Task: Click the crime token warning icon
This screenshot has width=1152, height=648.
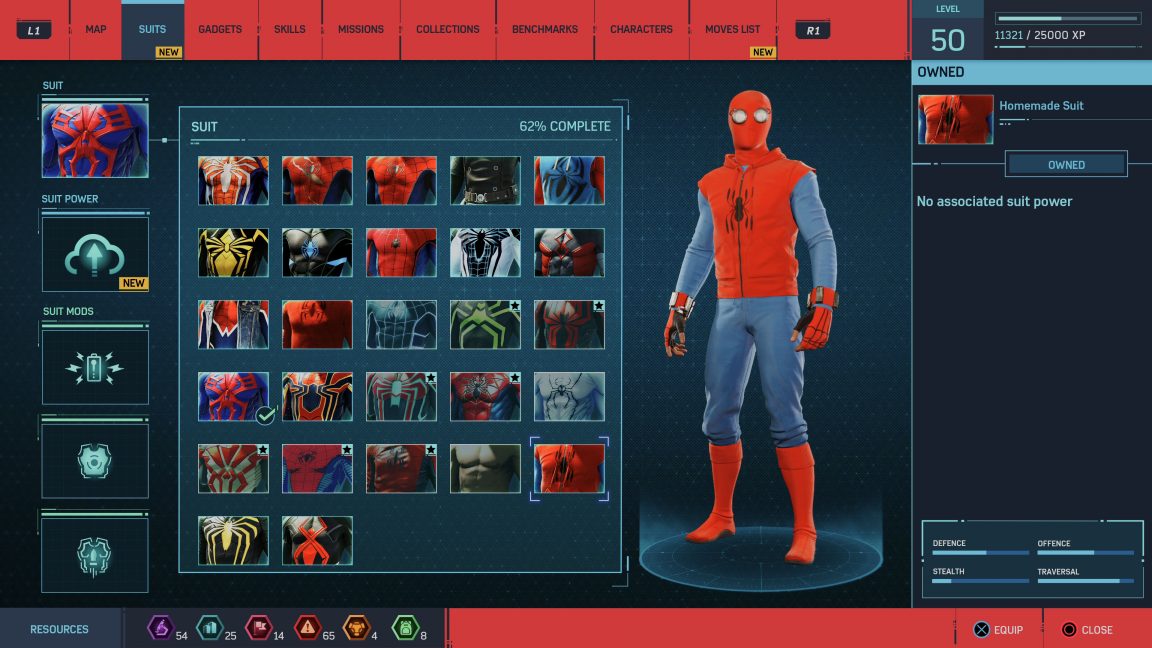Action: [x=307, y=627]
